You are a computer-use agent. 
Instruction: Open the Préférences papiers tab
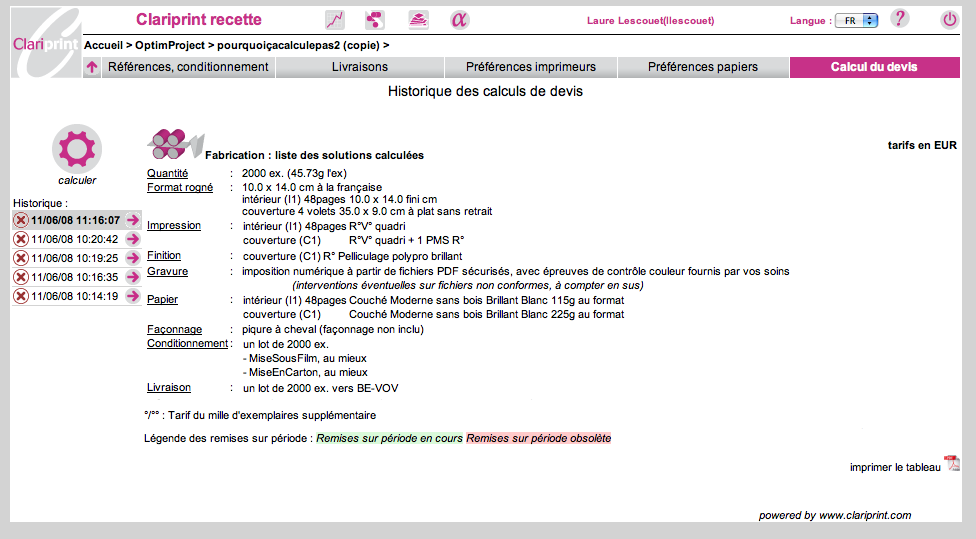[702, 67]
